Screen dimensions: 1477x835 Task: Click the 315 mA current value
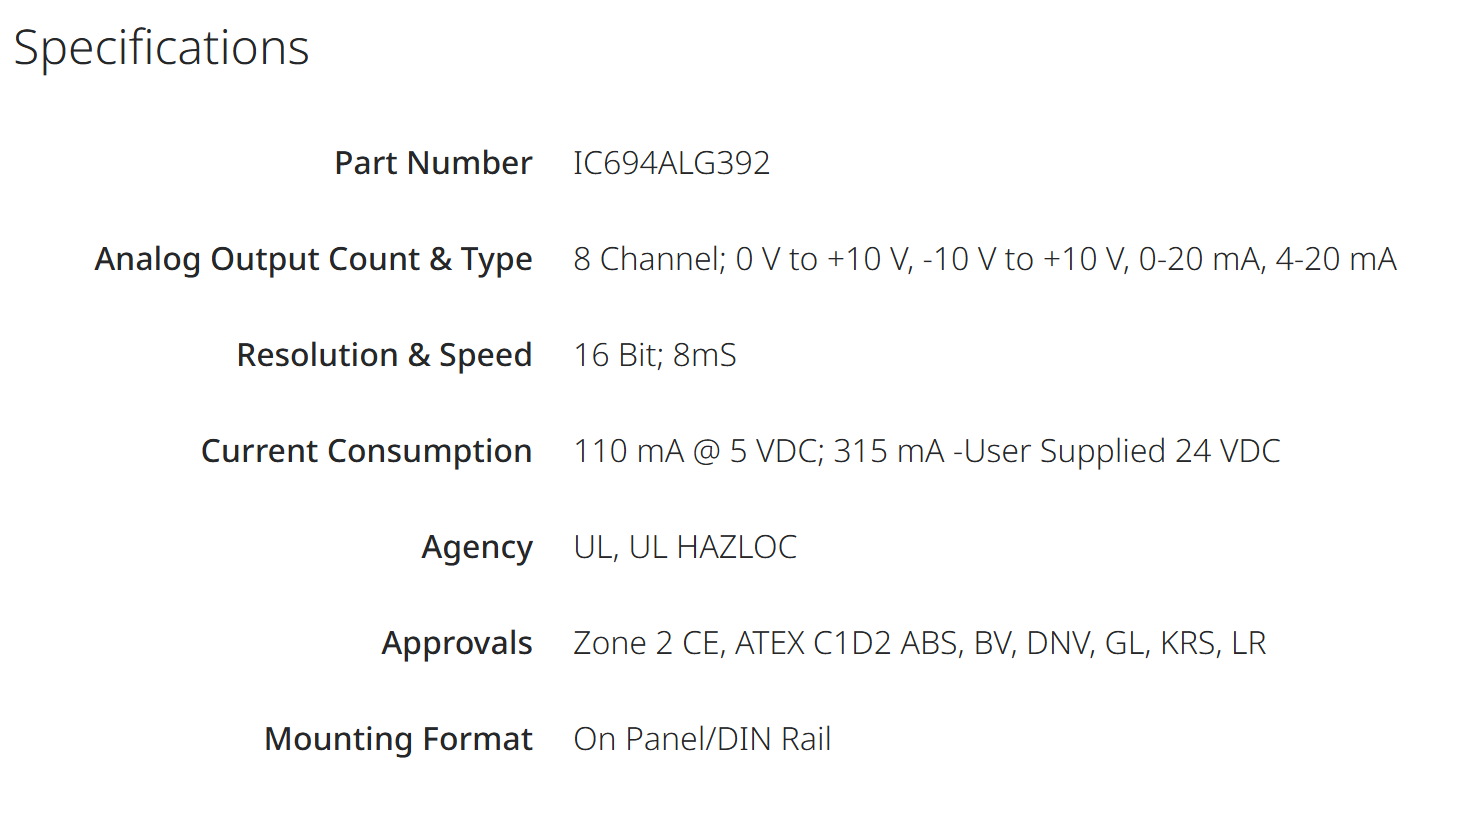coord(889,451)
